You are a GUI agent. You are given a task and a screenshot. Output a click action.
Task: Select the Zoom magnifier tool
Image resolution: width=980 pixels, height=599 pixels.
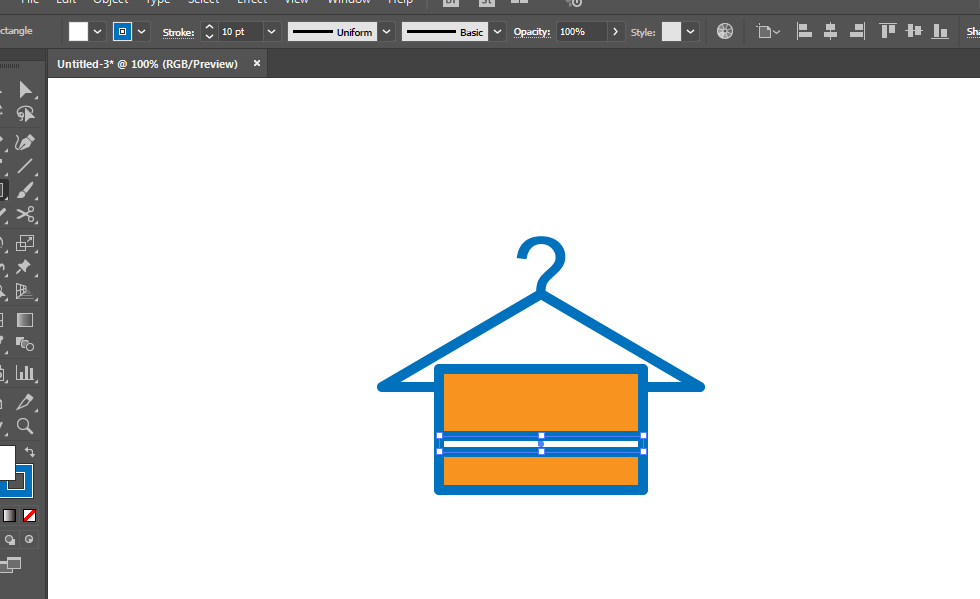pos(26,426)
